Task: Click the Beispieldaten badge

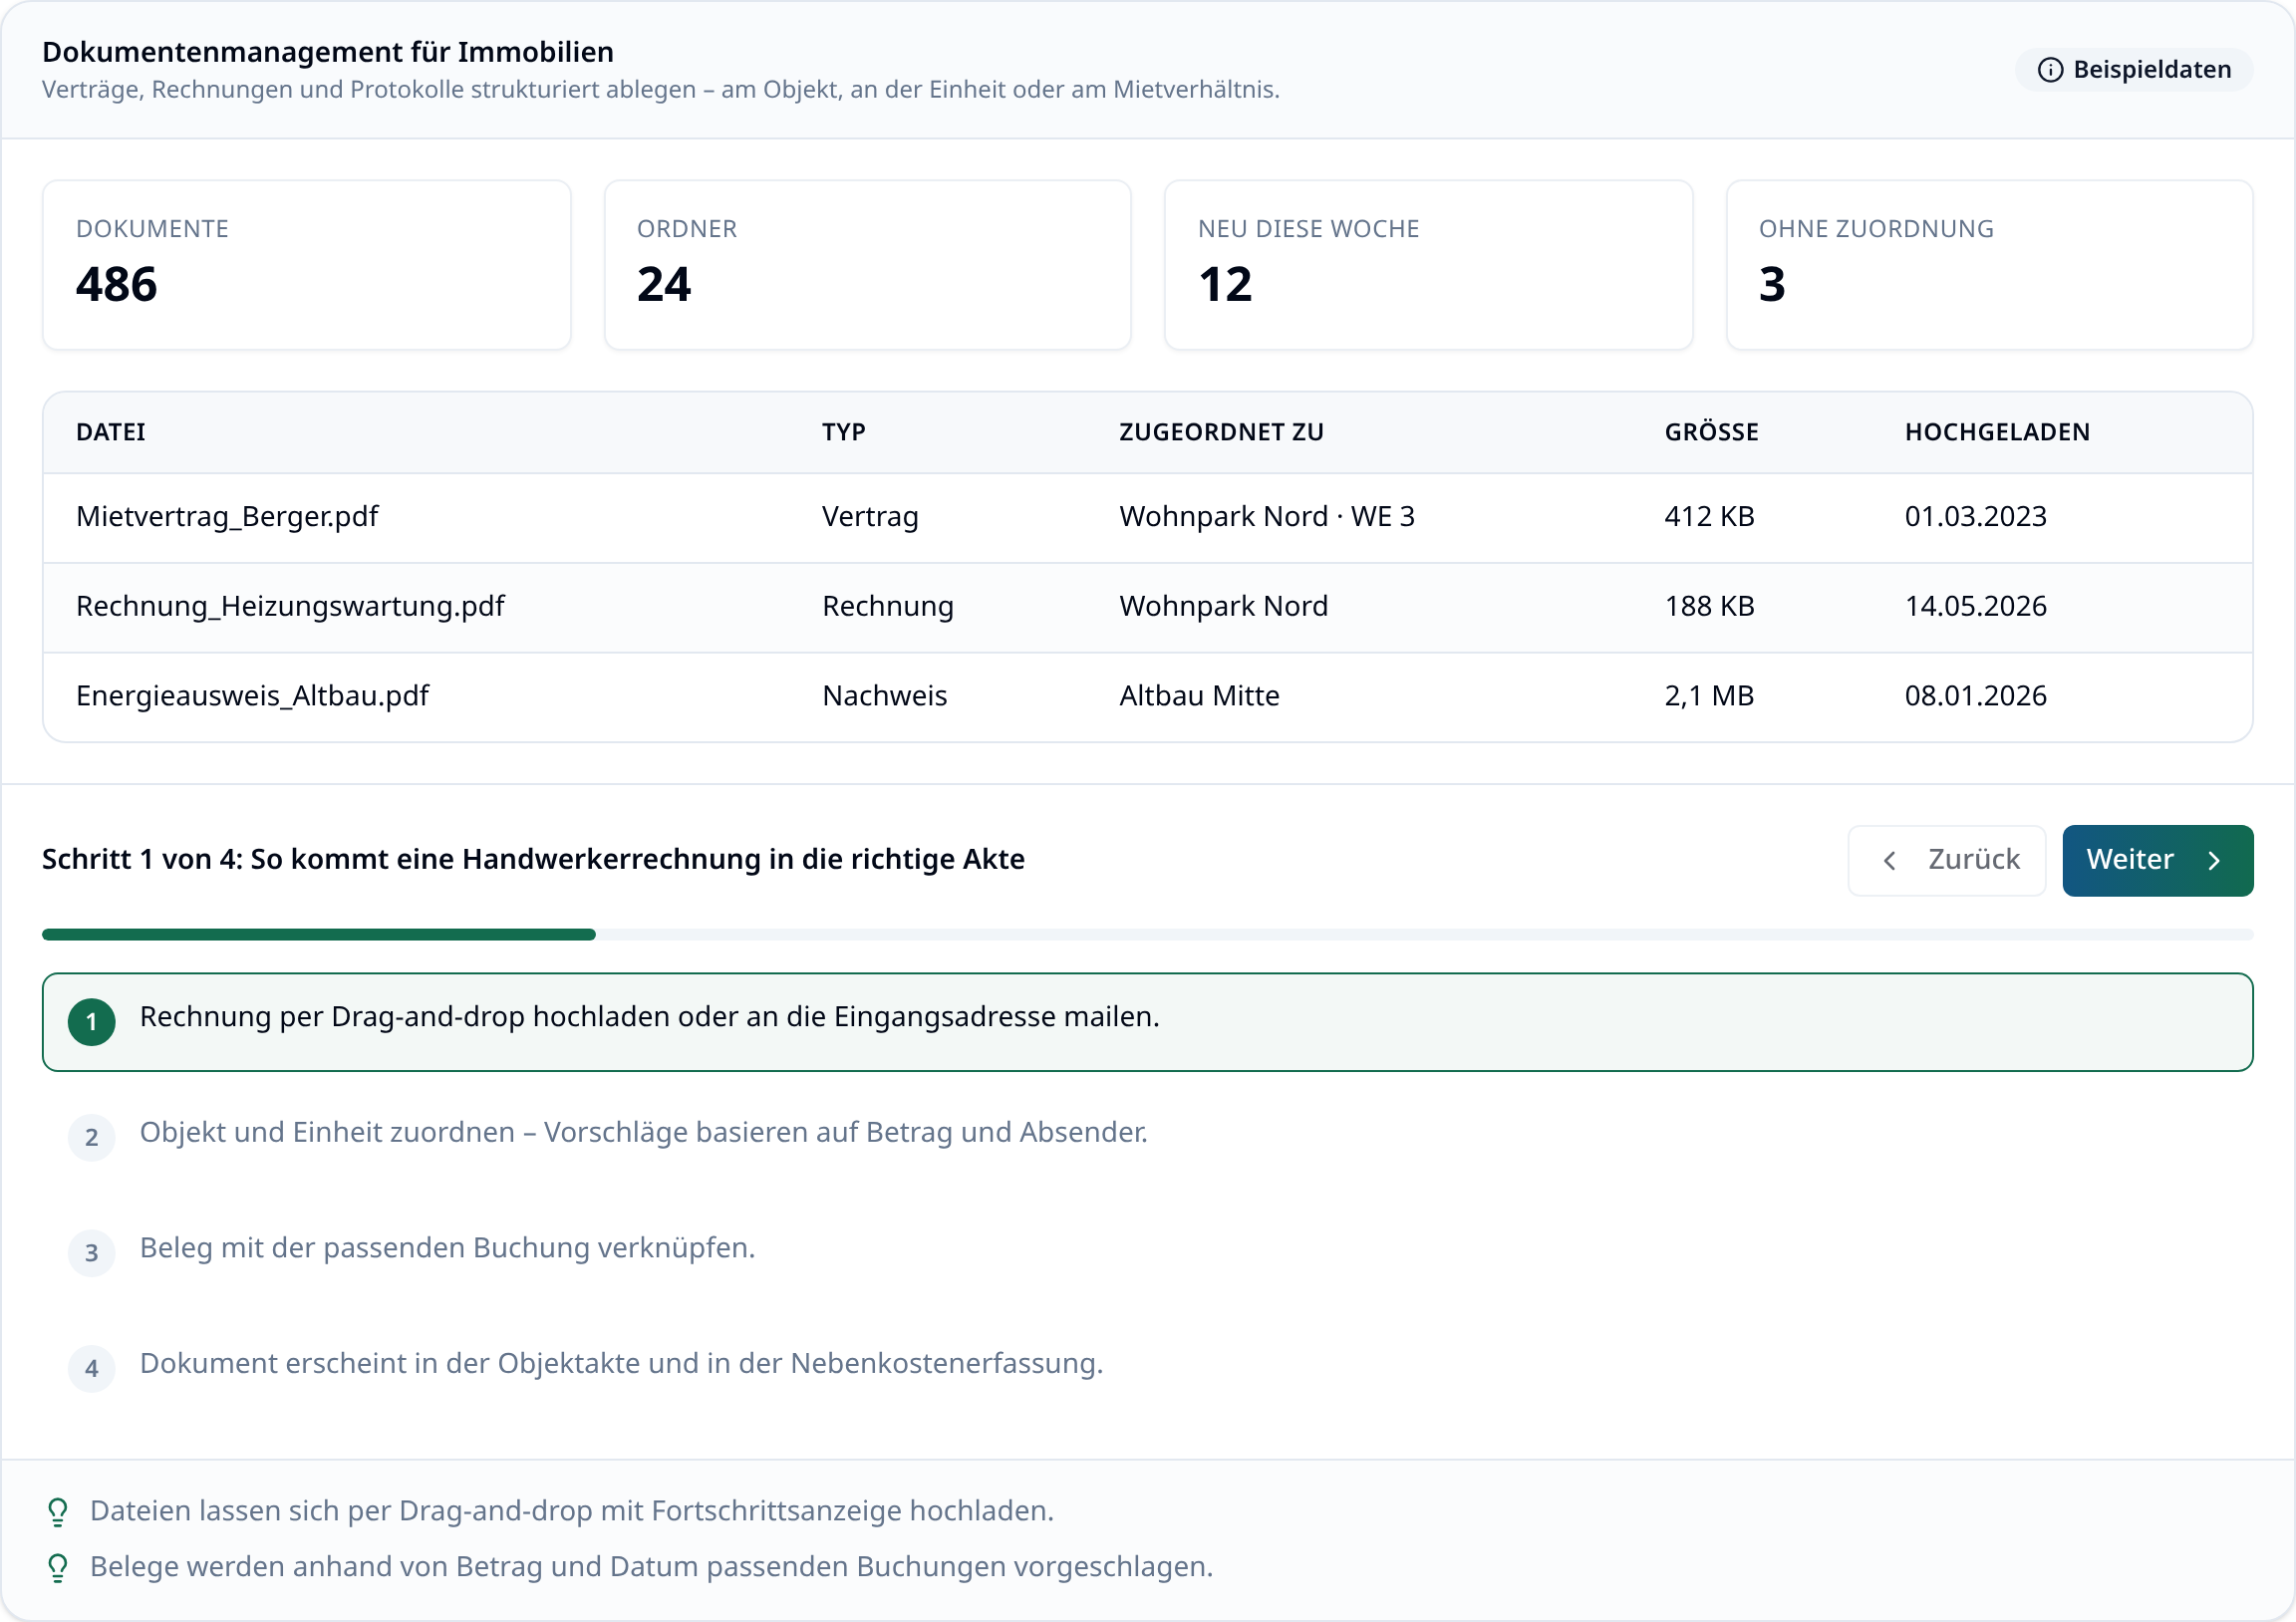Action: (x=2134, y=70)
